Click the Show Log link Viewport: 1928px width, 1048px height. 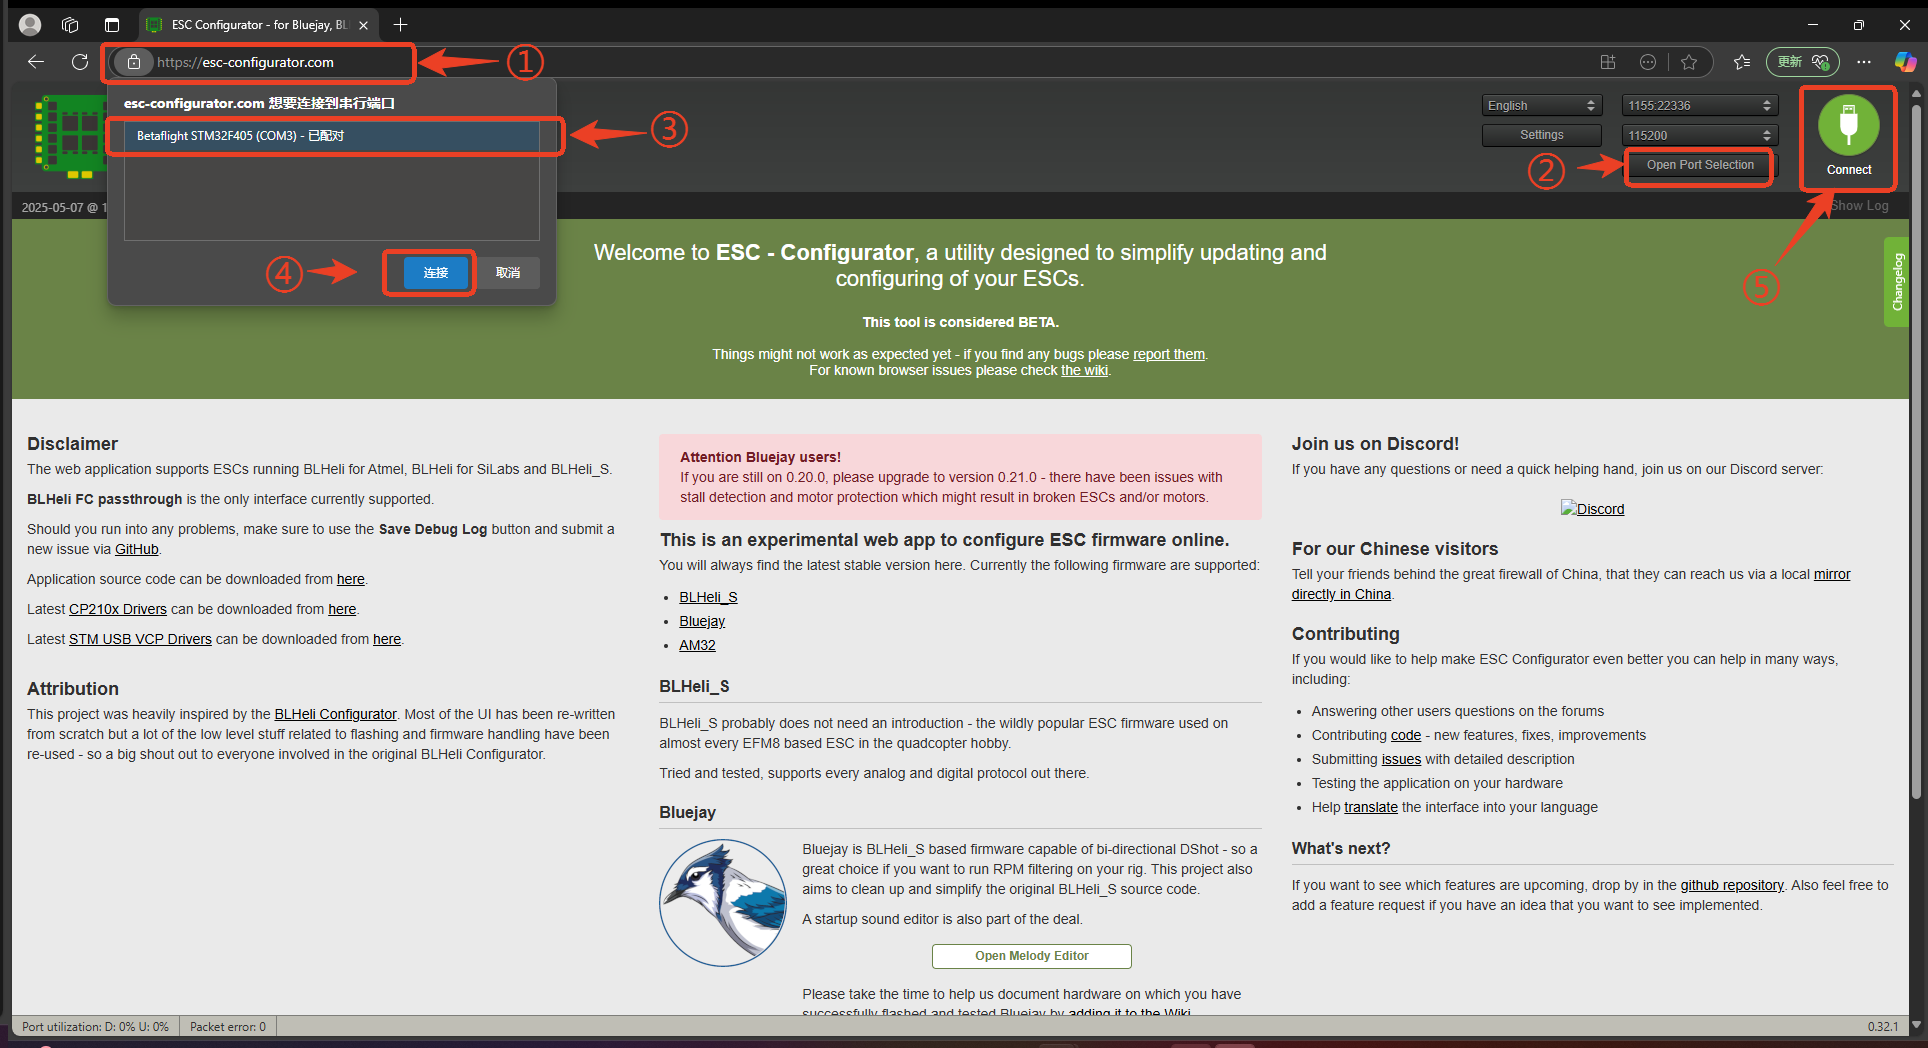[x=1860, y=206]
